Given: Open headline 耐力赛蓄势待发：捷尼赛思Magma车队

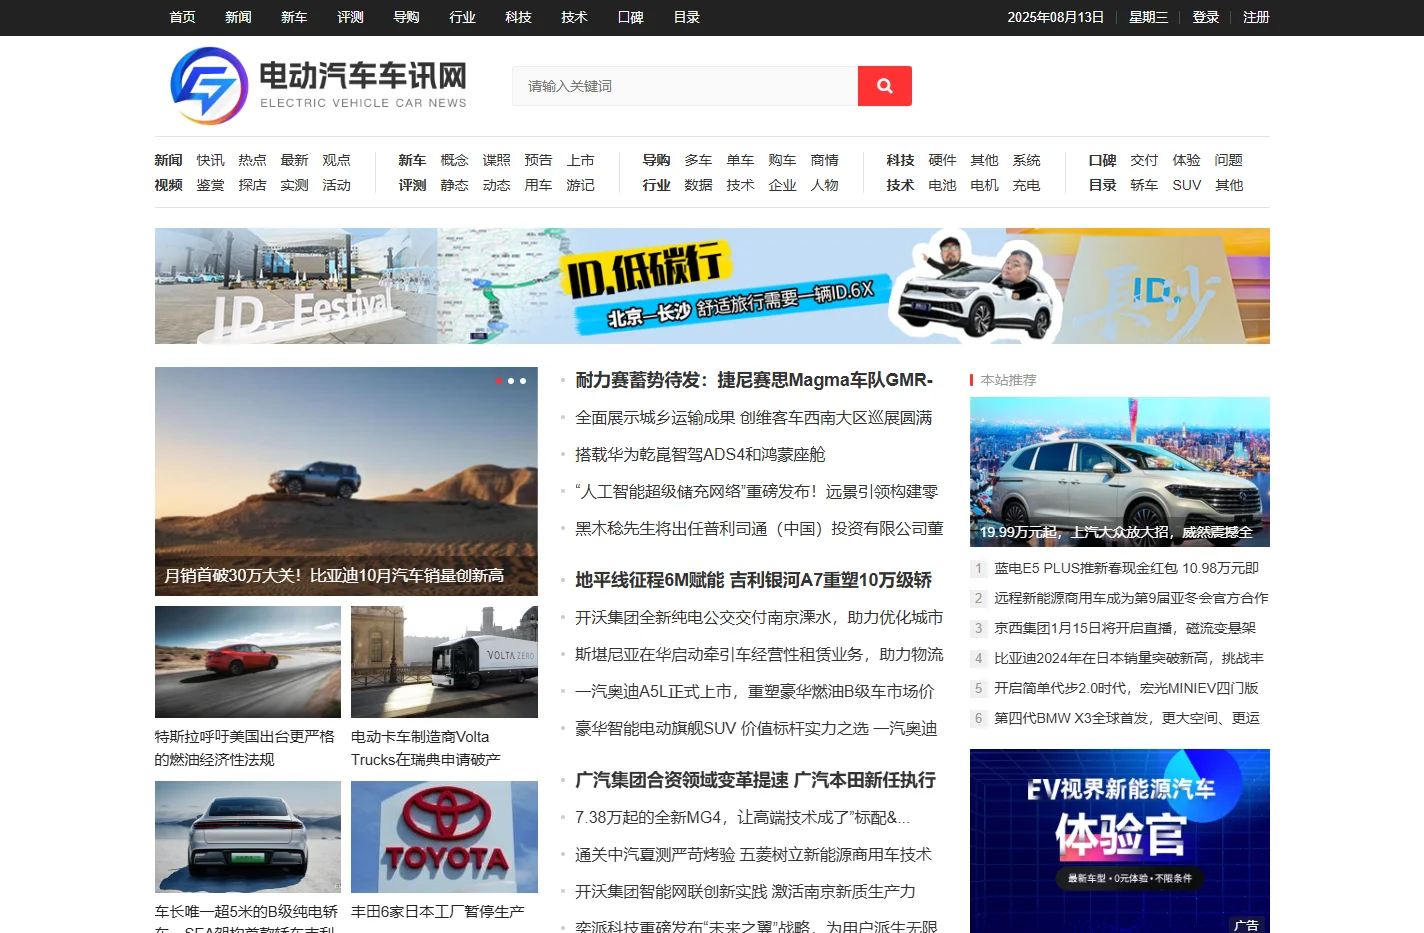Looking at the screenshot, I should pos(754,380).
